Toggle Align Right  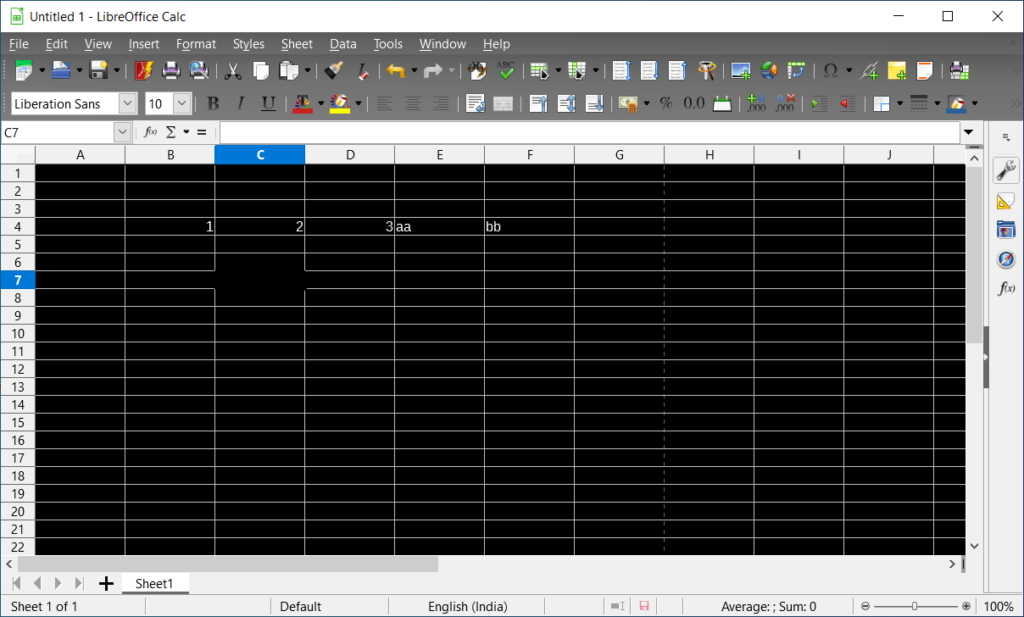441,103
